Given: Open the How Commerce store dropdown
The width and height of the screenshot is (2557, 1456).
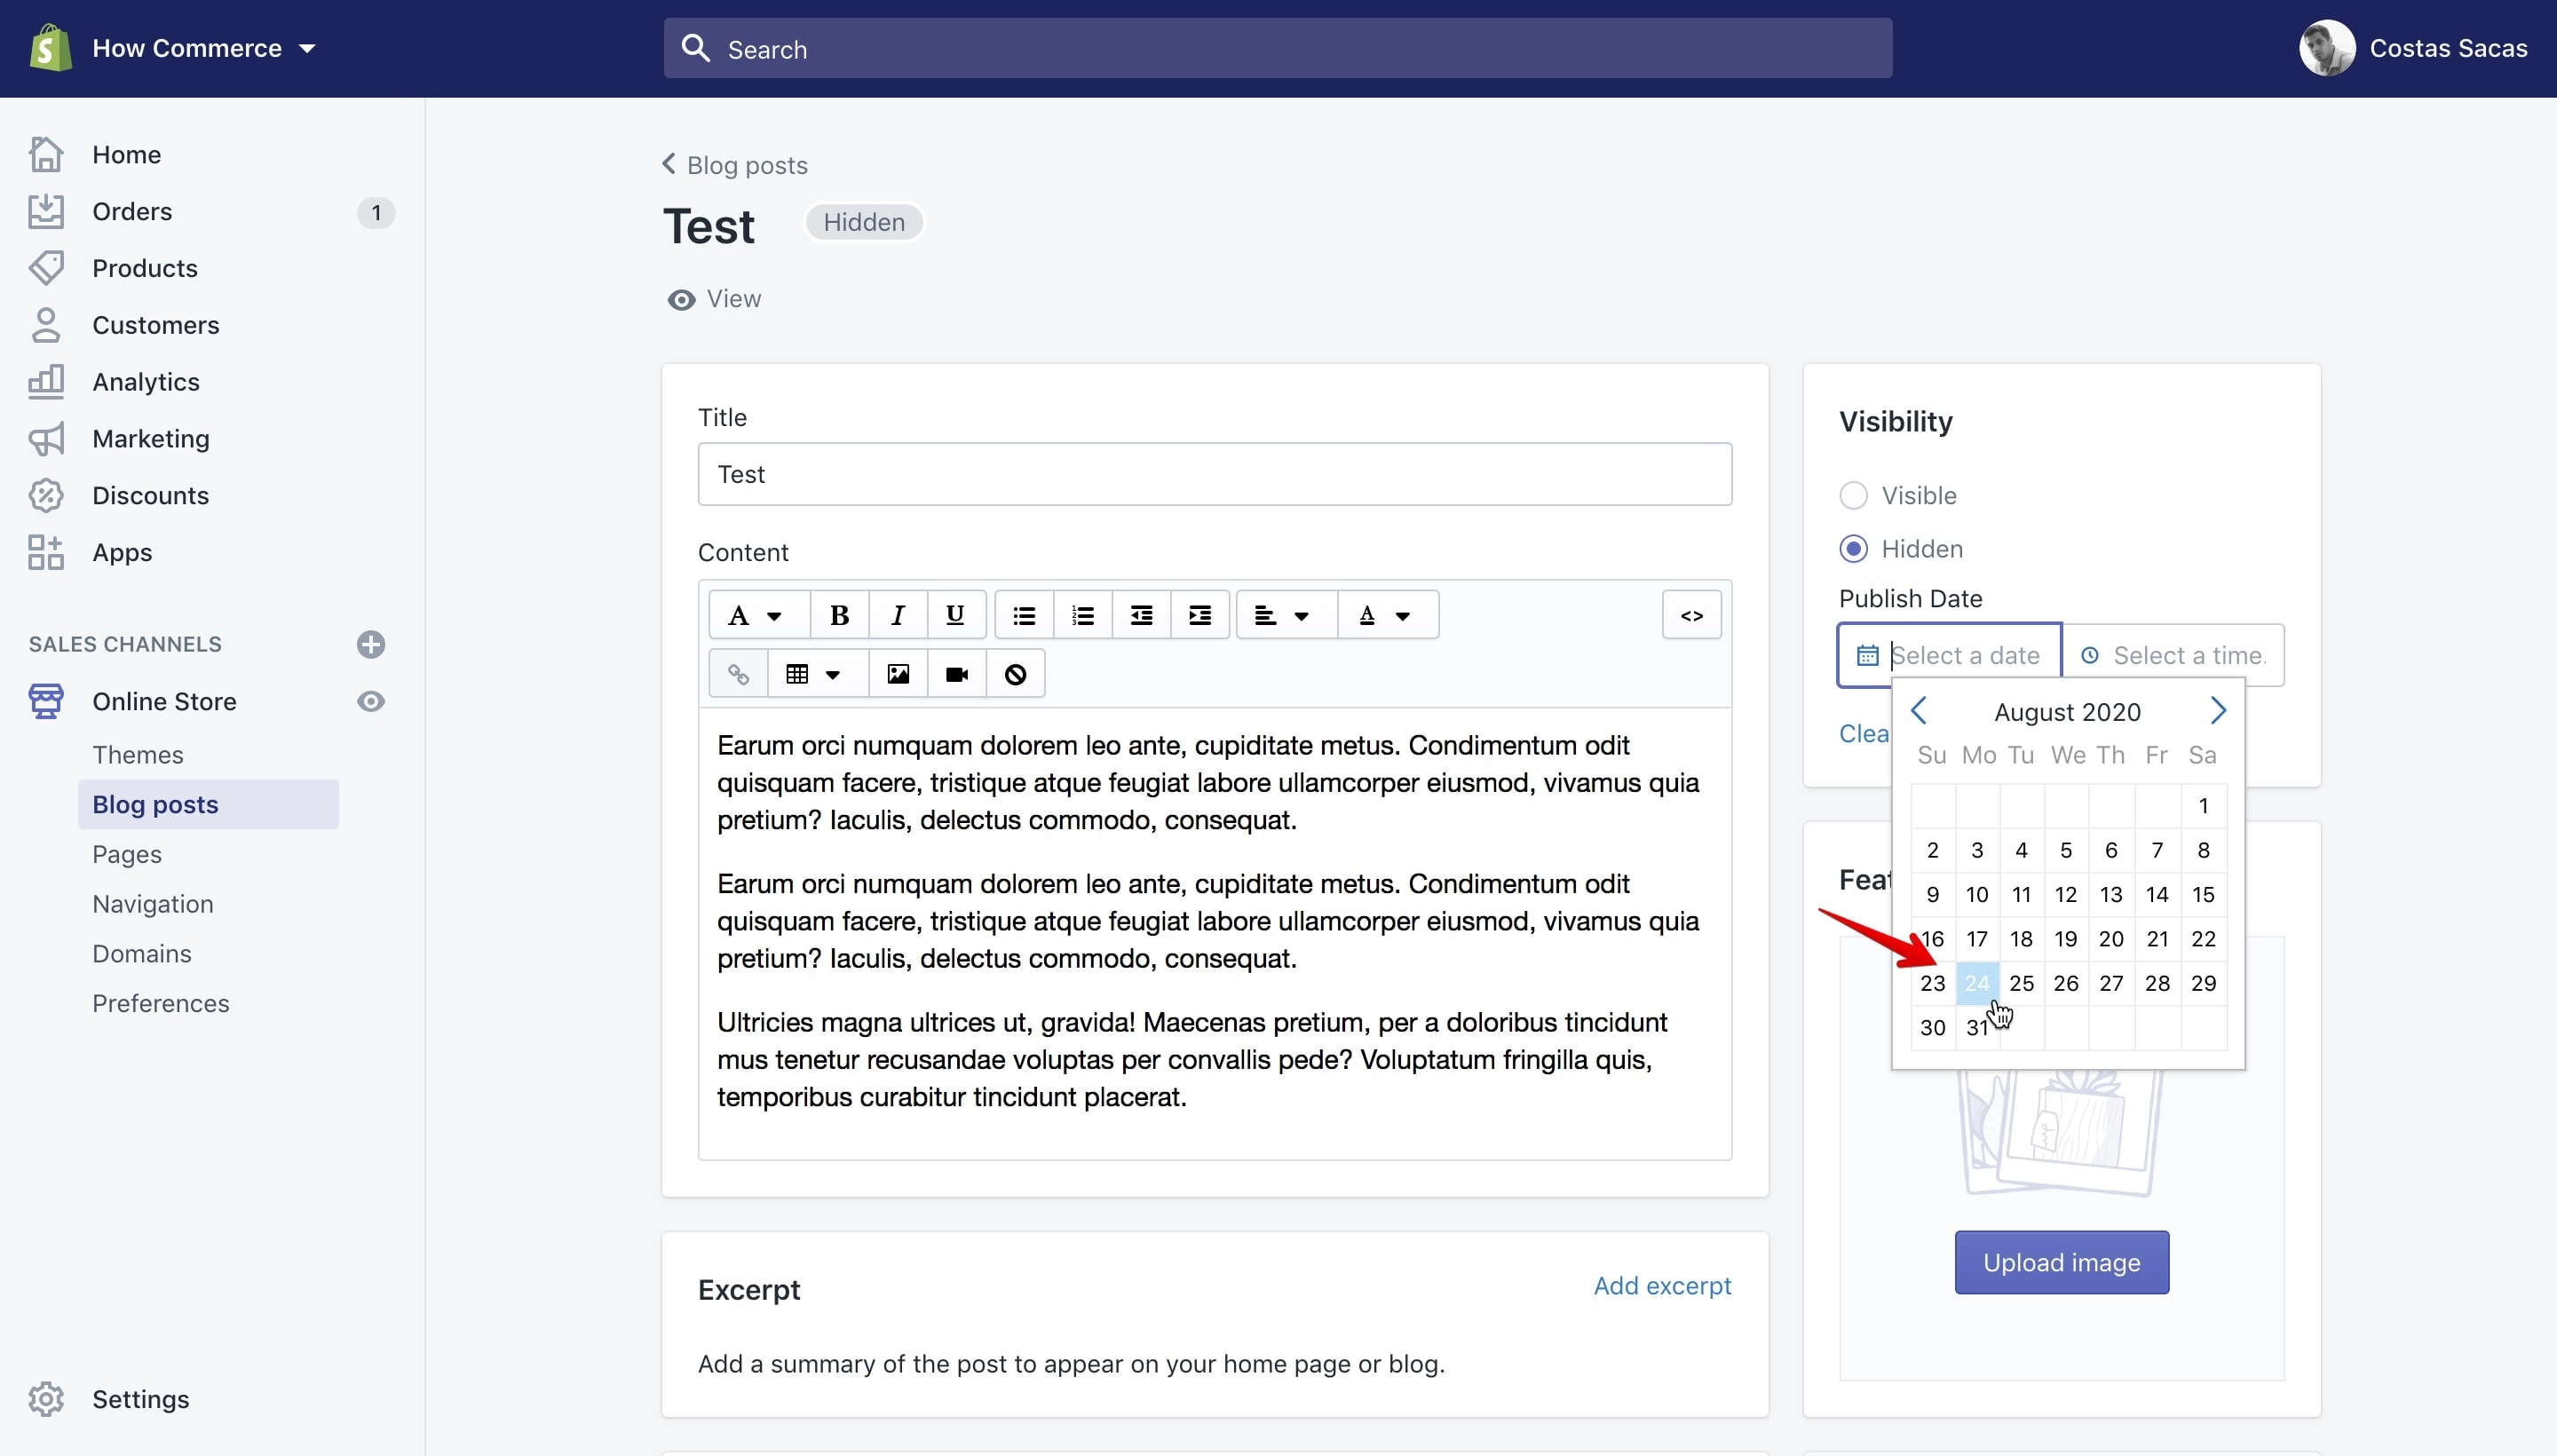Looking at the screenshot, I should coord(204,48).
